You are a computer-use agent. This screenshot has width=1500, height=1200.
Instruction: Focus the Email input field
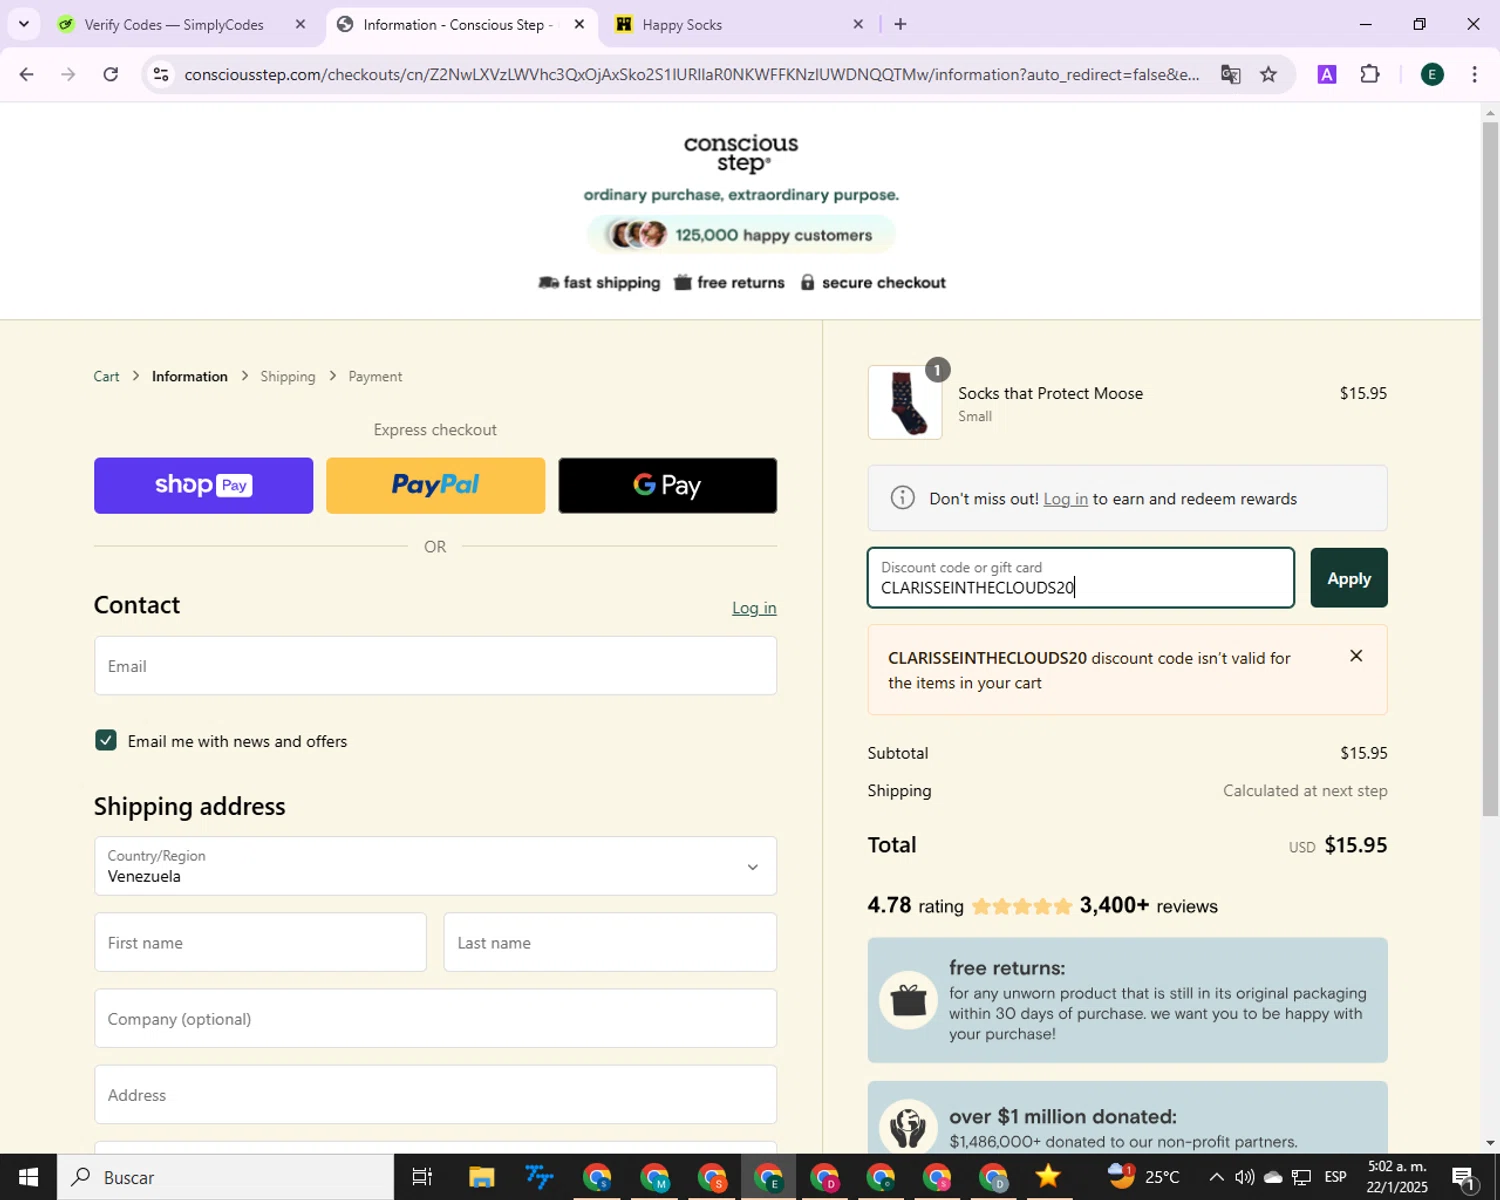click(435, 666)
